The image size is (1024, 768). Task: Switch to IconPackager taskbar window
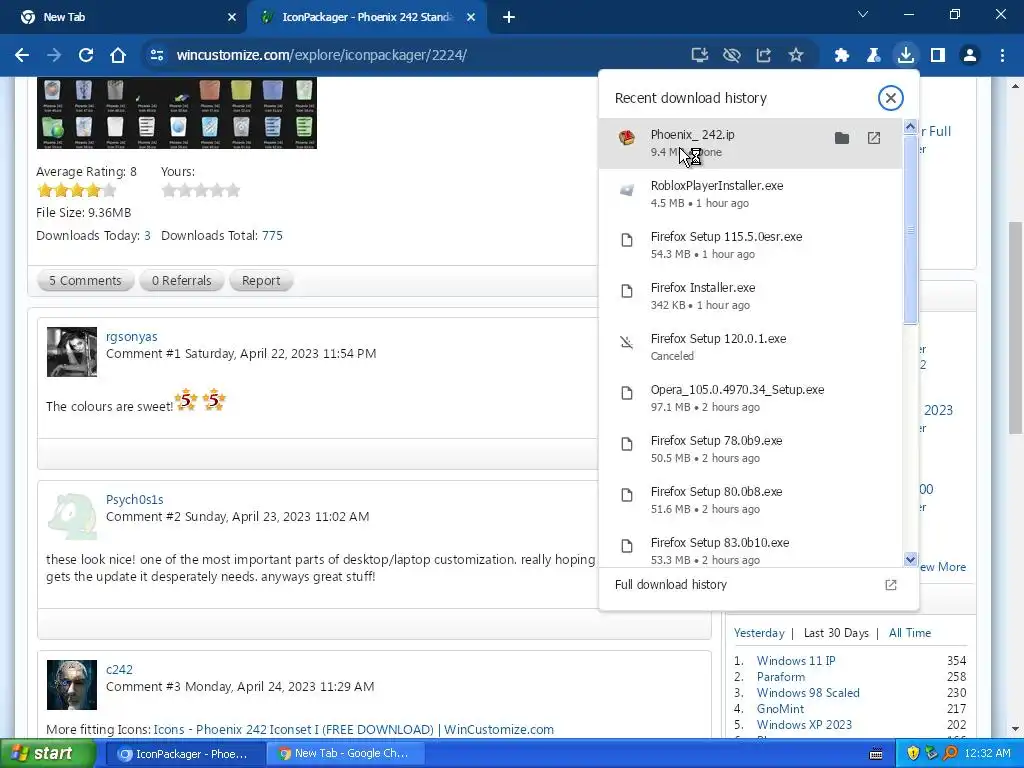184,754
